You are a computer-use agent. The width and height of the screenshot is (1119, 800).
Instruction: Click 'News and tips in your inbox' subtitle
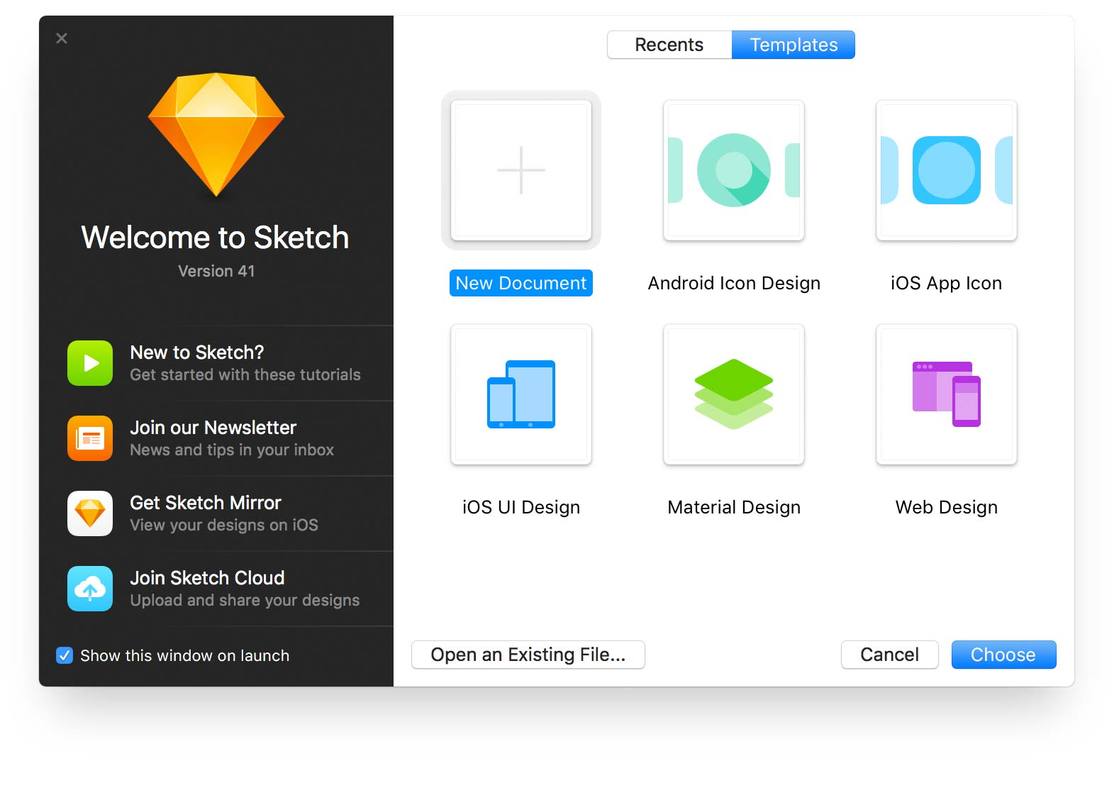[232, 450]
